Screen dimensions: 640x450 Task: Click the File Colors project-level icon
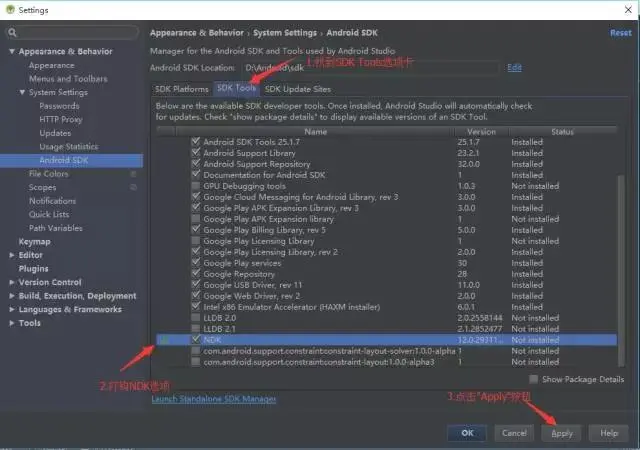point(133,174)
